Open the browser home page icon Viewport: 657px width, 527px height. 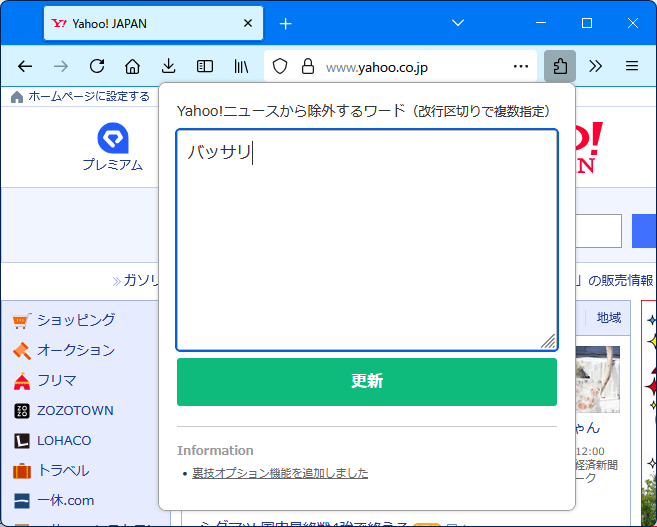point(132,66)
